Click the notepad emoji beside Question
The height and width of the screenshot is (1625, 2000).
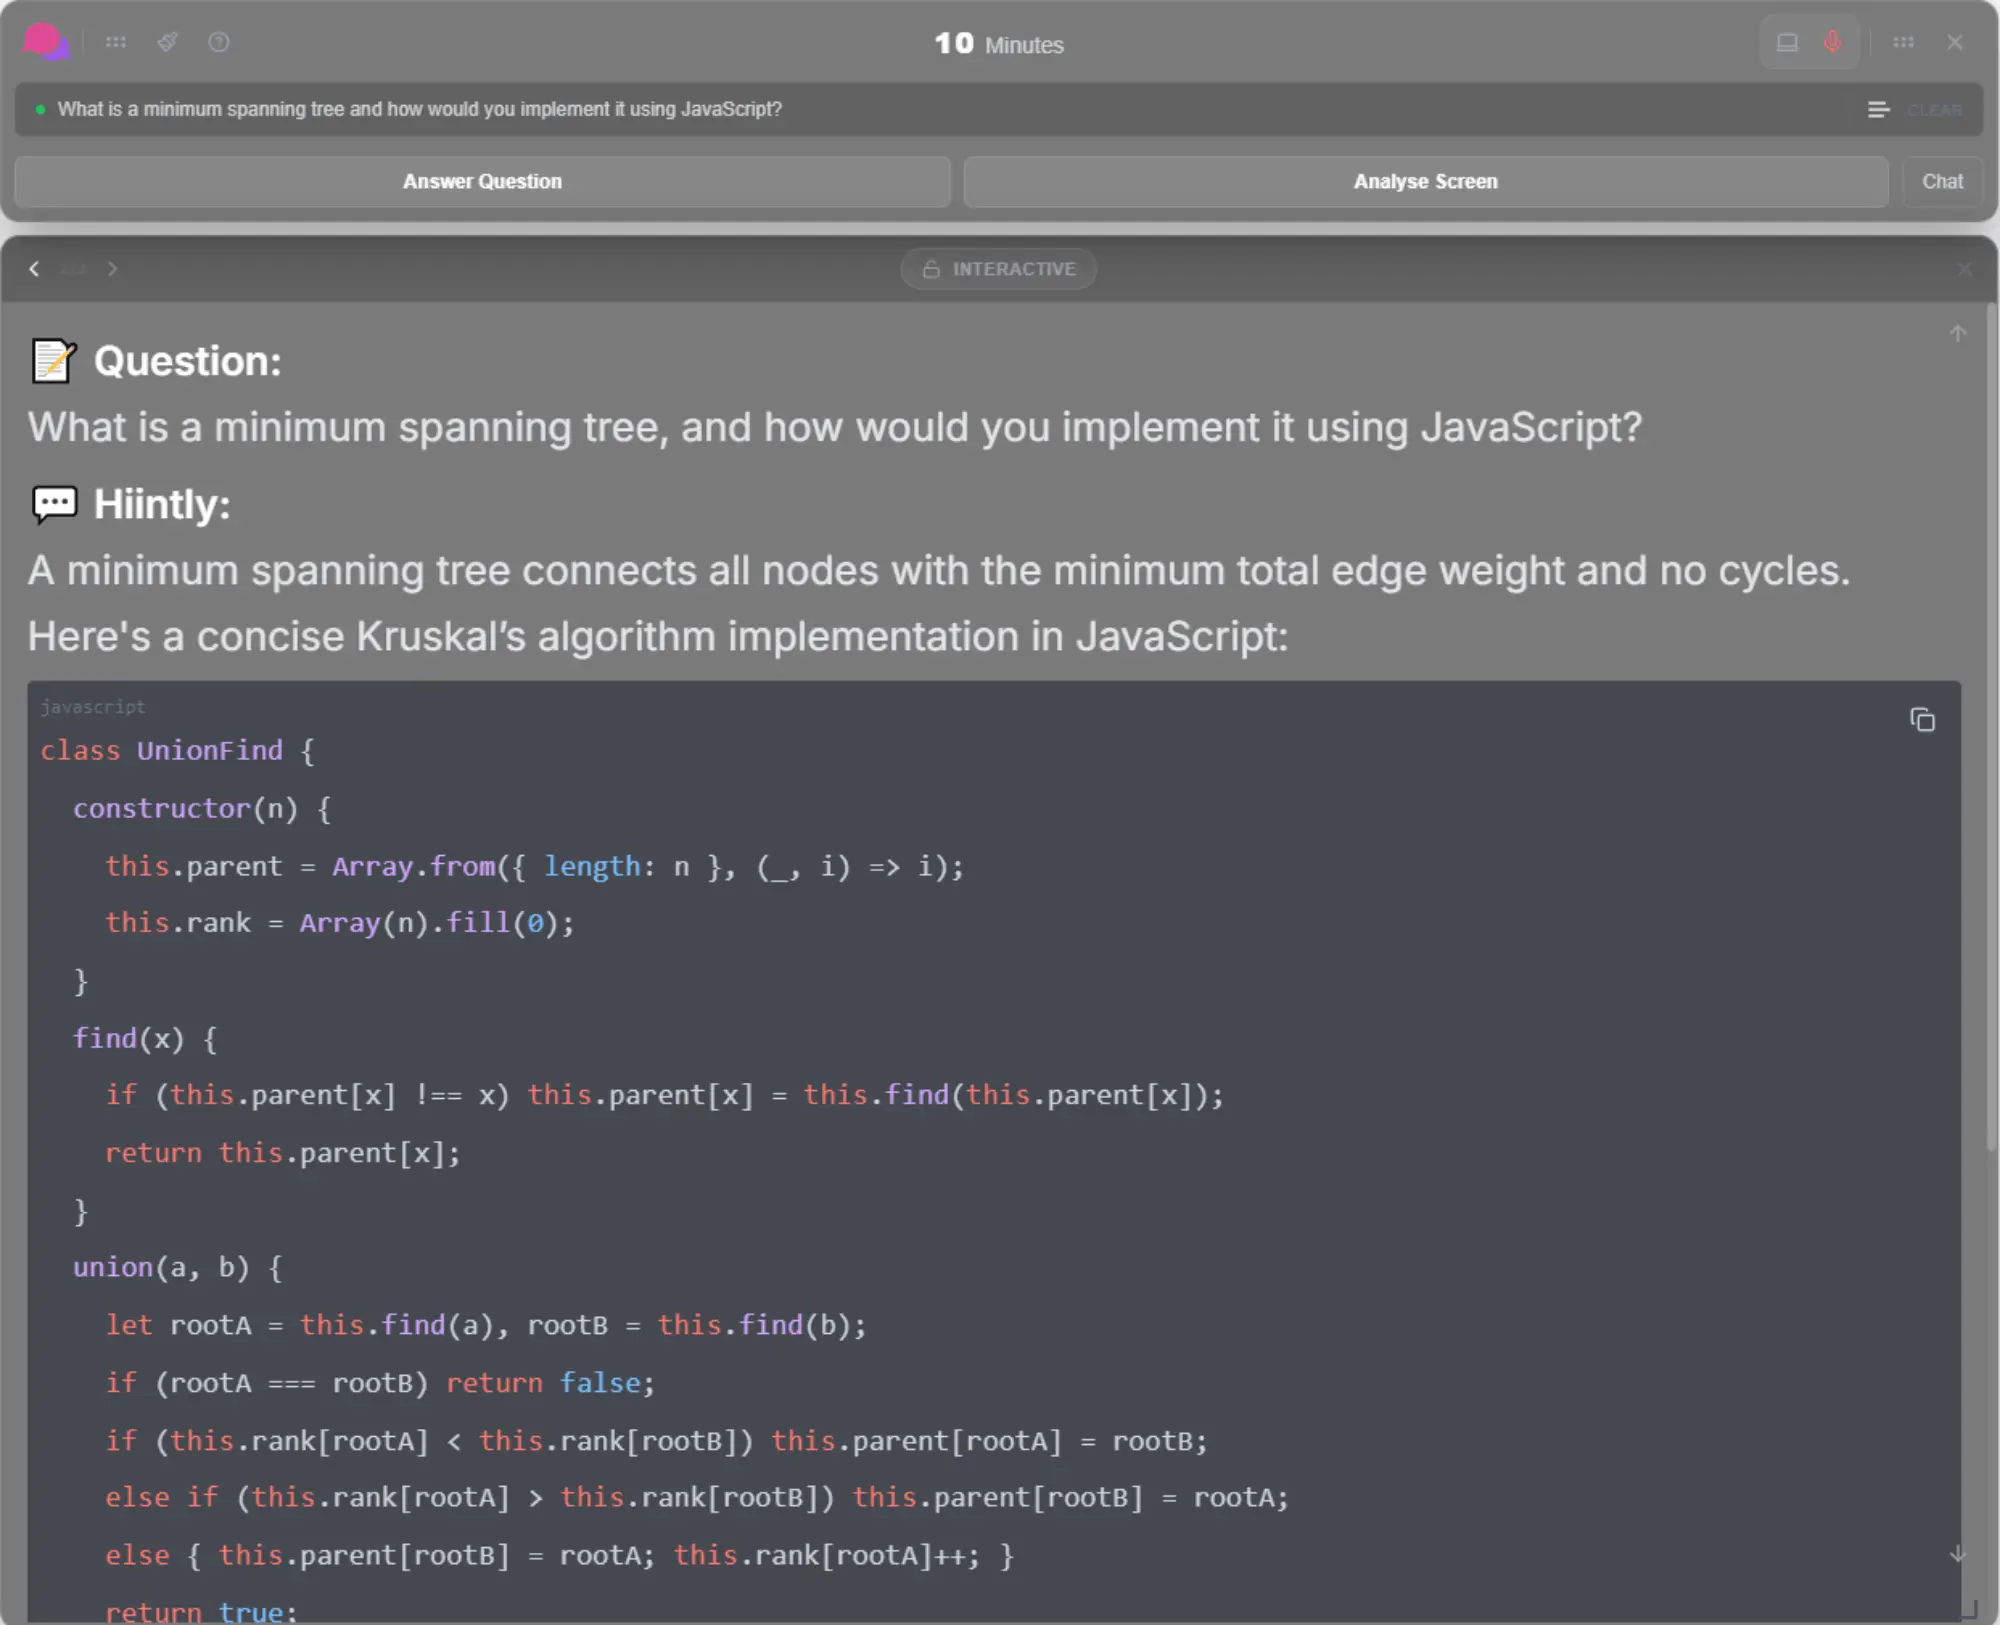pos(54,361)
